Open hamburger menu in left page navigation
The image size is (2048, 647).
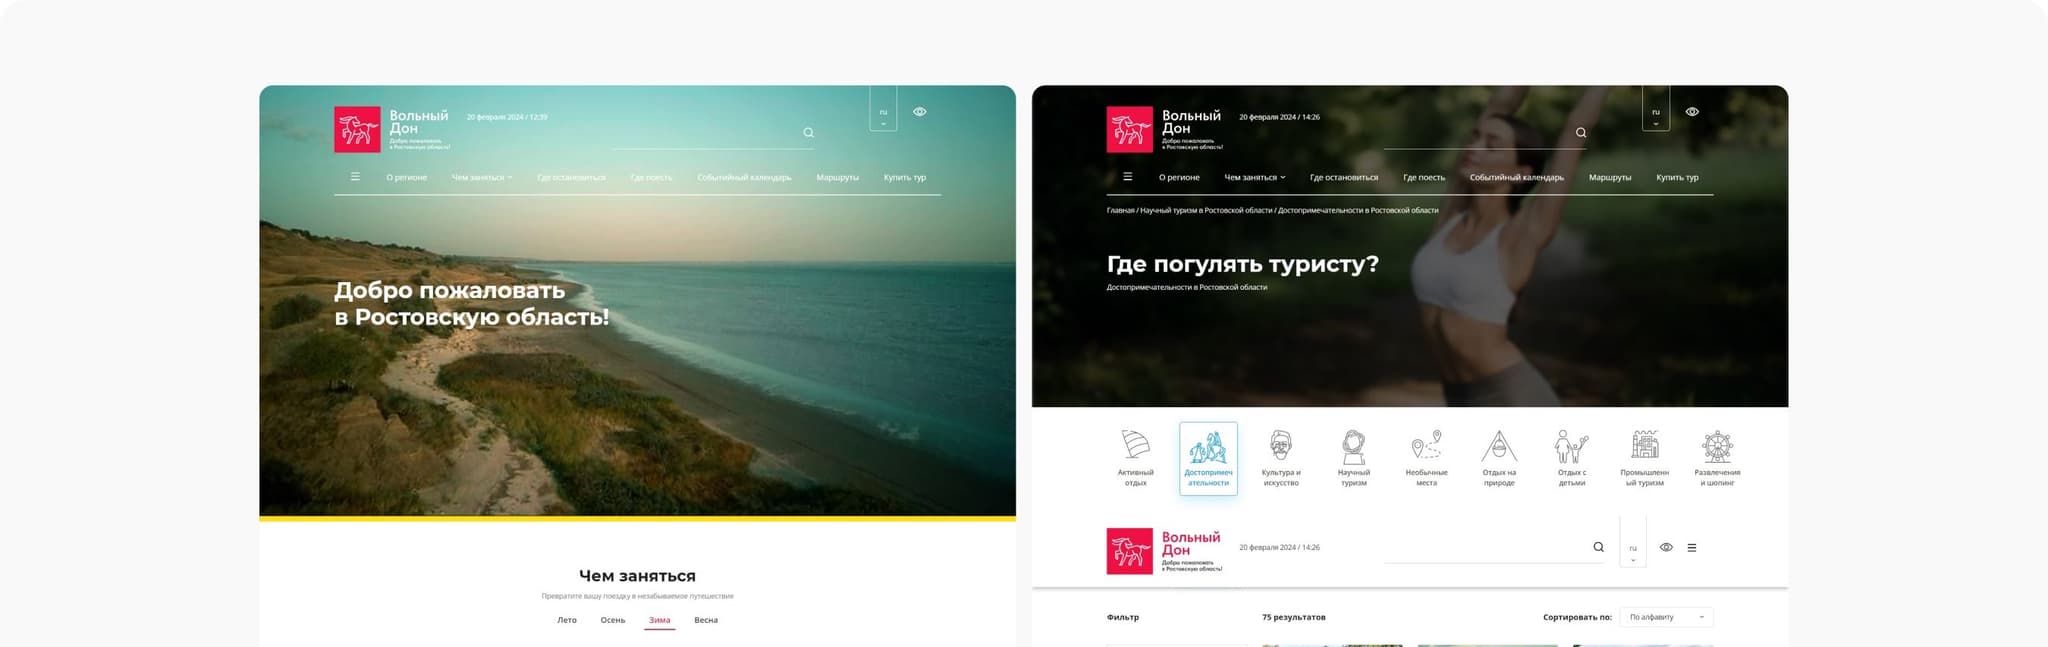tap(355, 177)
